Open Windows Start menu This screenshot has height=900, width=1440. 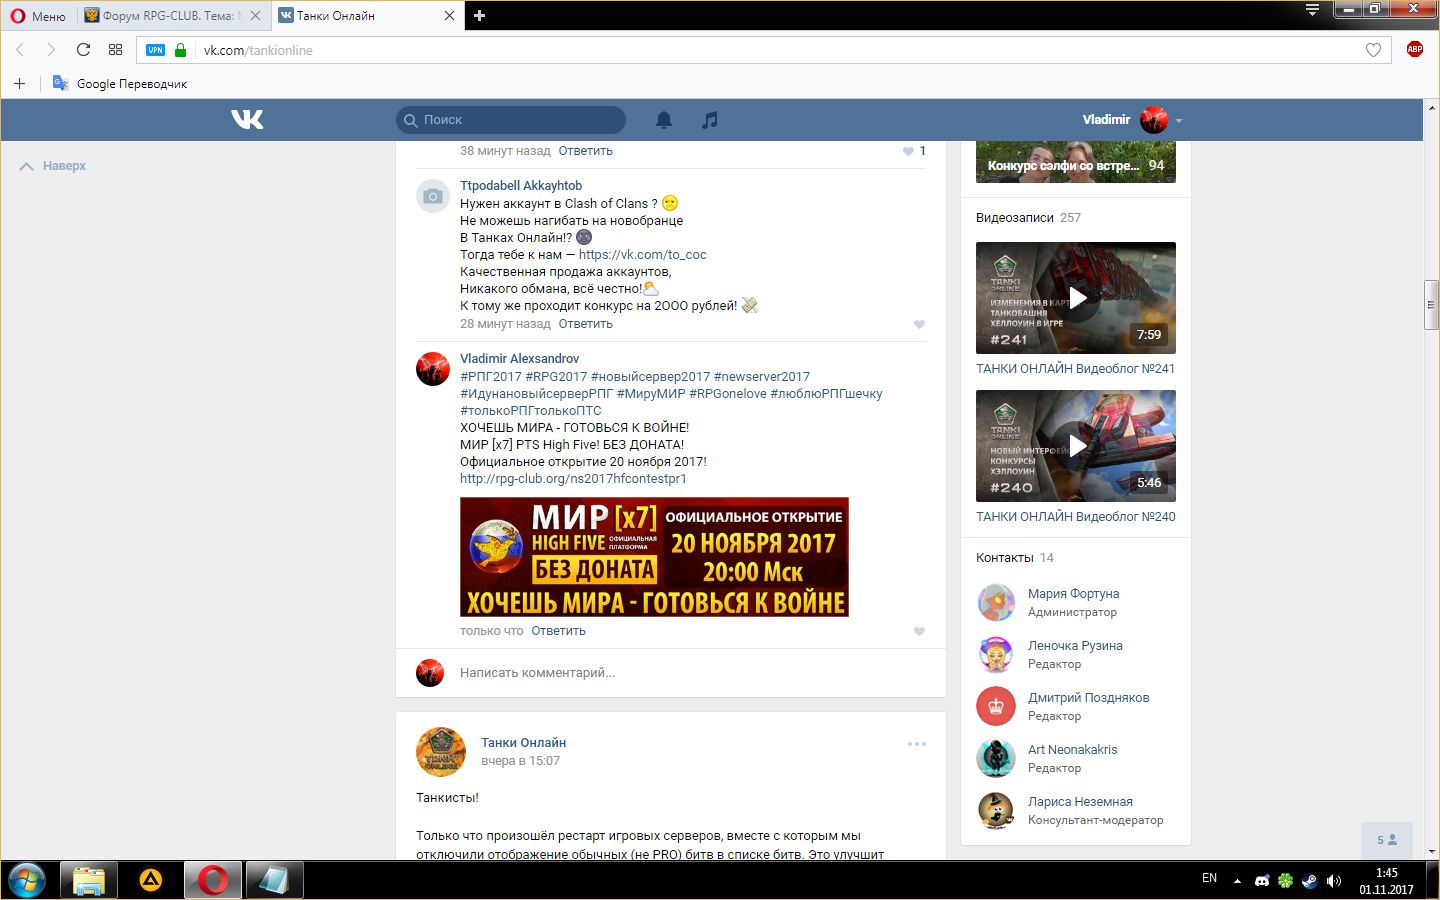pos(27,880)
